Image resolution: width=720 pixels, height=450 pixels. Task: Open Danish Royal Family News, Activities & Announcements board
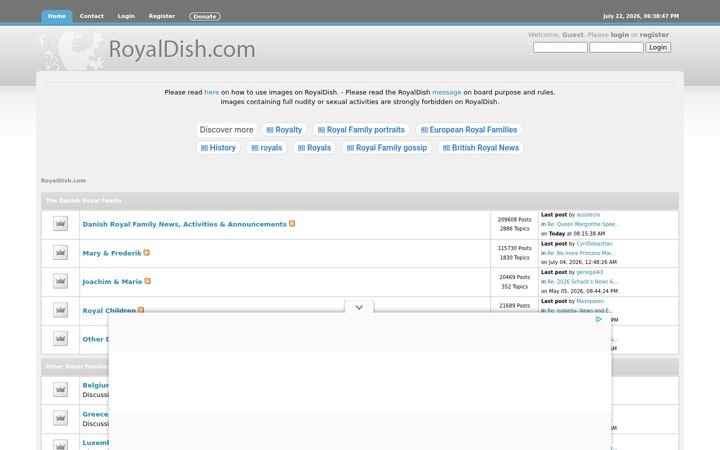[185, 224]
